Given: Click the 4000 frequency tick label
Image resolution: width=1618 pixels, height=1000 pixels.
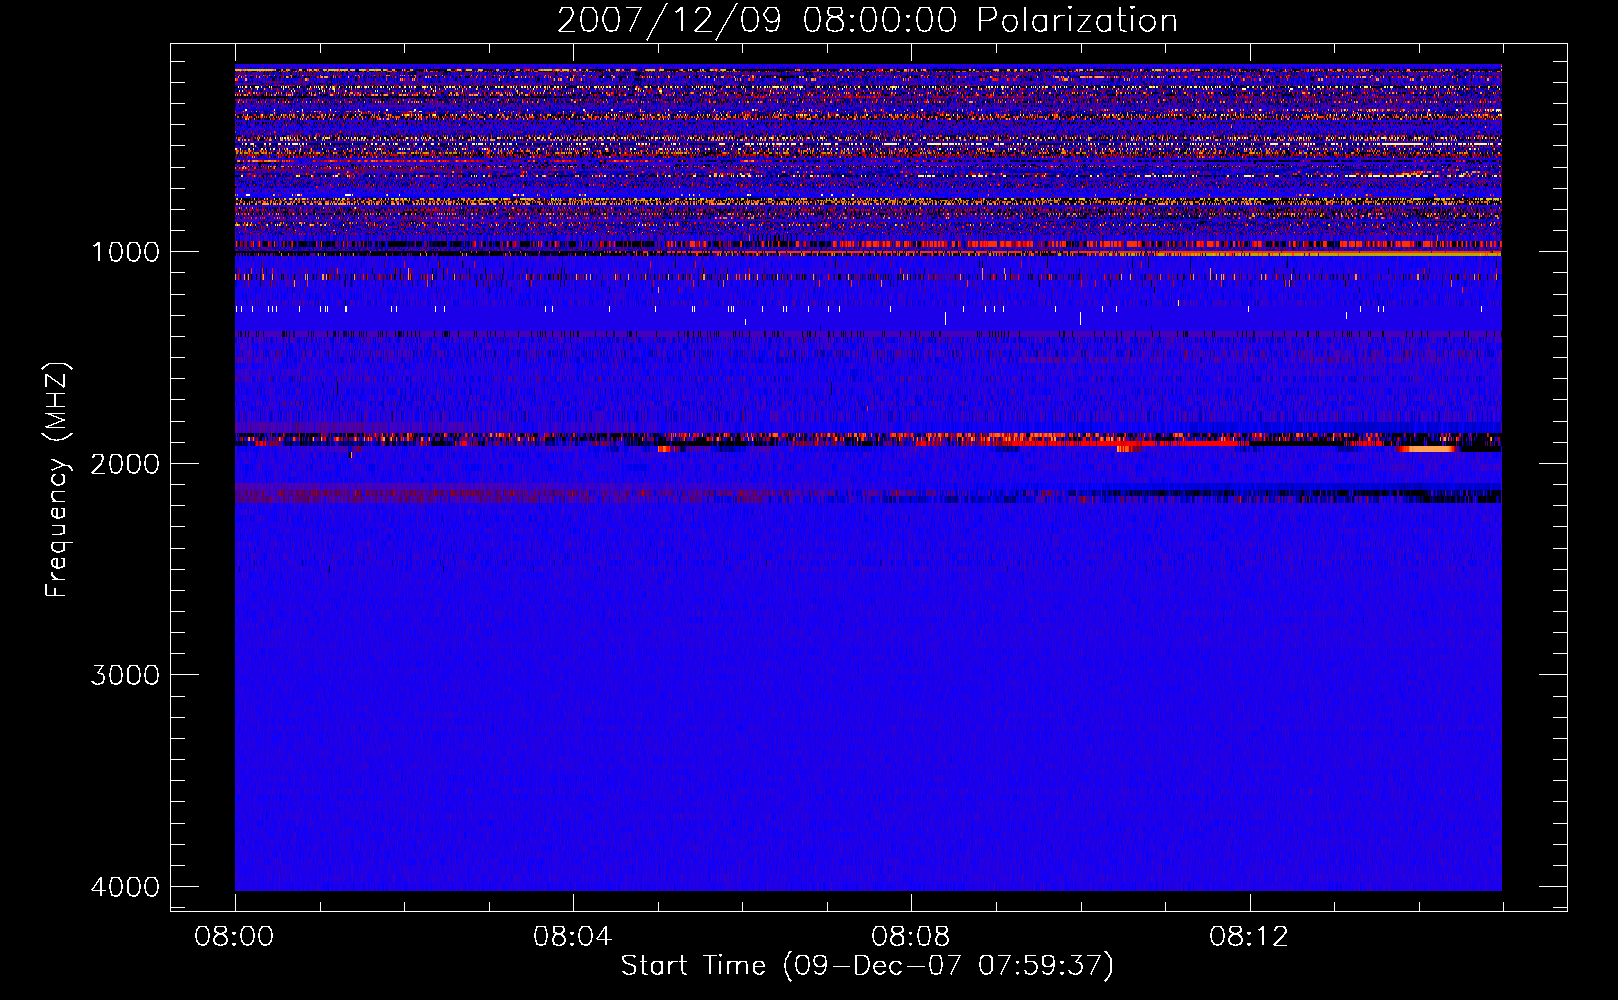Looking at the screenshot, I should (125, 887).
